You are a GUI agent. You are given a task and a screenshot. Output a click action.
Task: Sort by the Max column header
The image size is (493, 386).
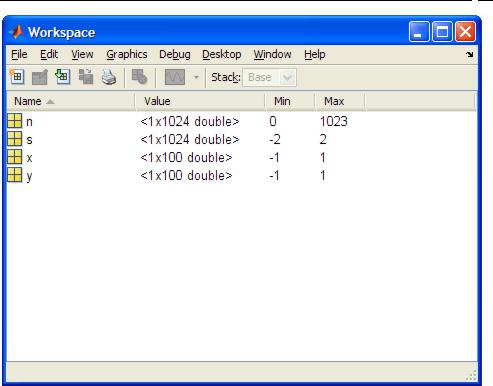pos(340,101)
